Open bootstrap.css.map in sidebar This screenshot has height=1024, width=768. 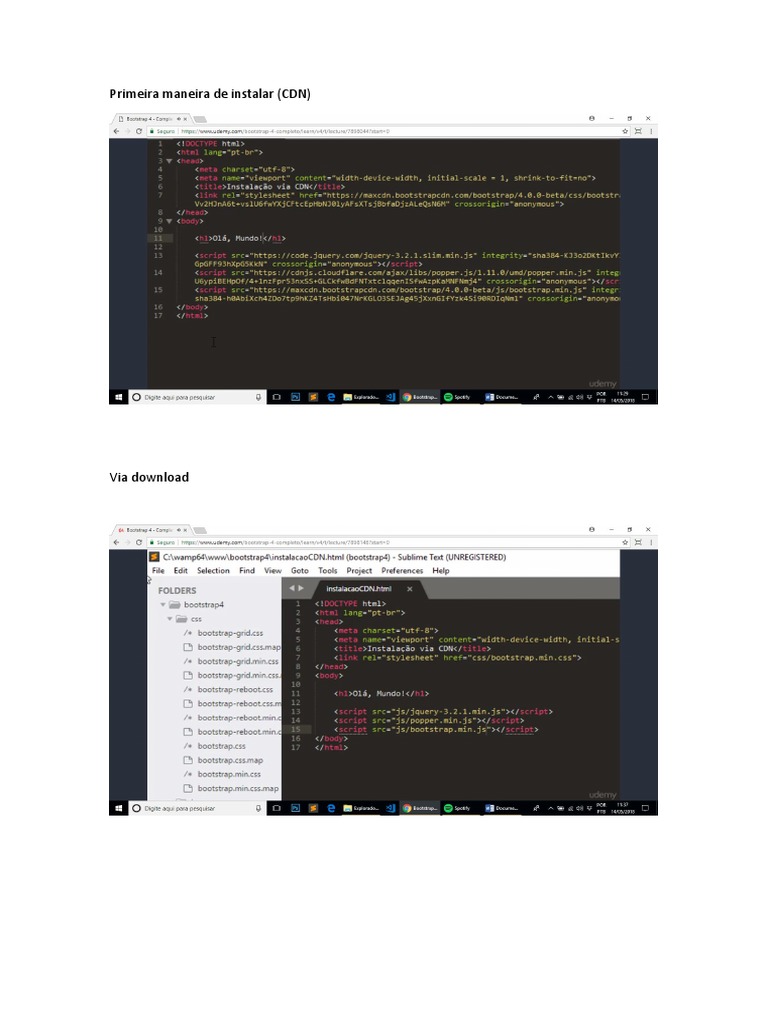230,760
